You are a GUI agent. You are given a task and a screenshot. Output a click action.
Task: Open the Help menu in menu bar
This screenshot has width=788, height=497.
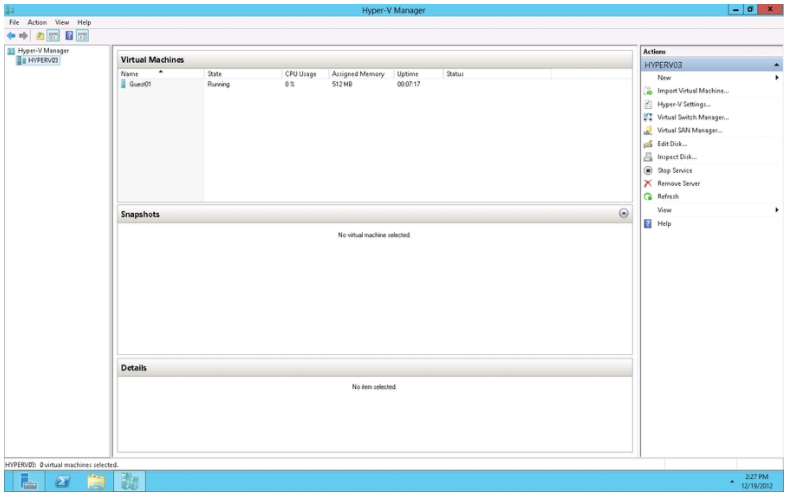coord(84,23)
